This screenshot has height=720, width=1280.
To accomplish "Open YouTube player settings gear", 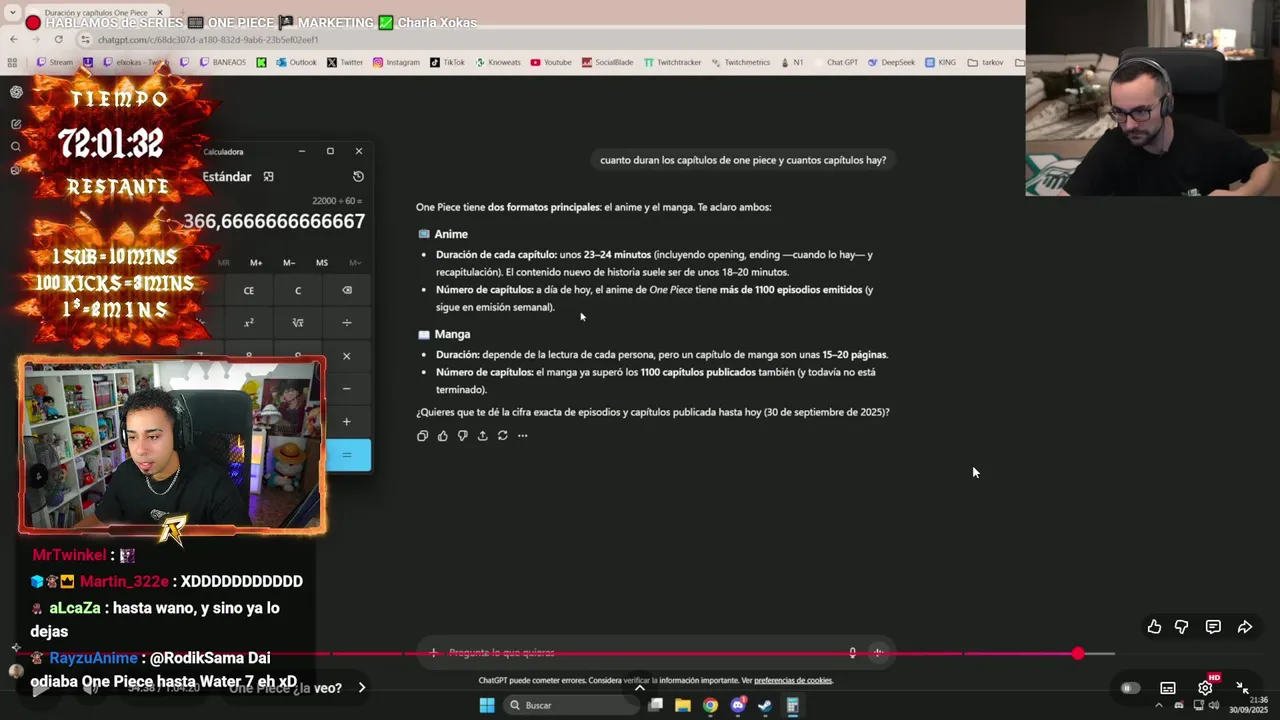I will (x=1205, y=688).
